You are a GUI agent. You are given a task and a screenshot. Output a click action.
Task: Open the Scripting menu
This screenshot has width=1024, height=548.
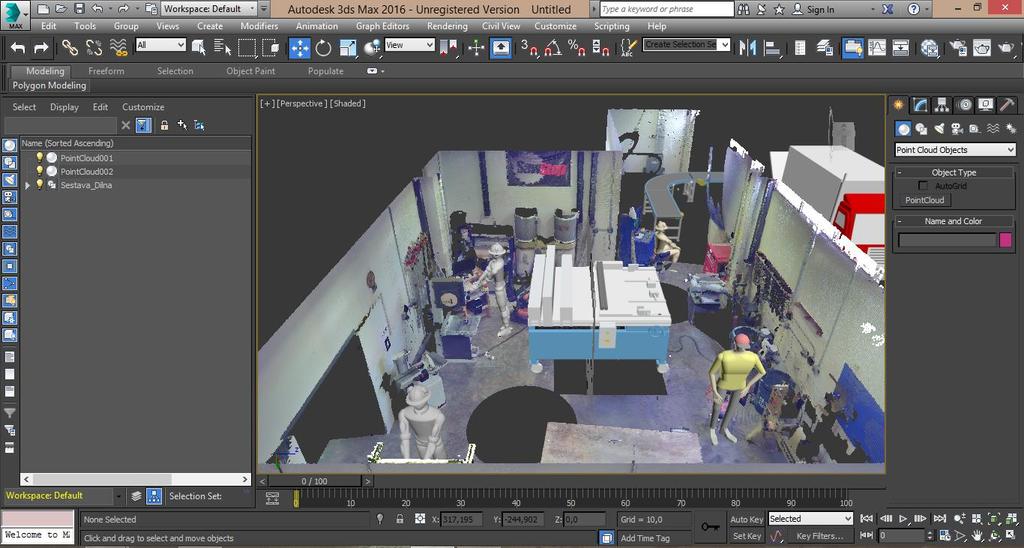611,26
